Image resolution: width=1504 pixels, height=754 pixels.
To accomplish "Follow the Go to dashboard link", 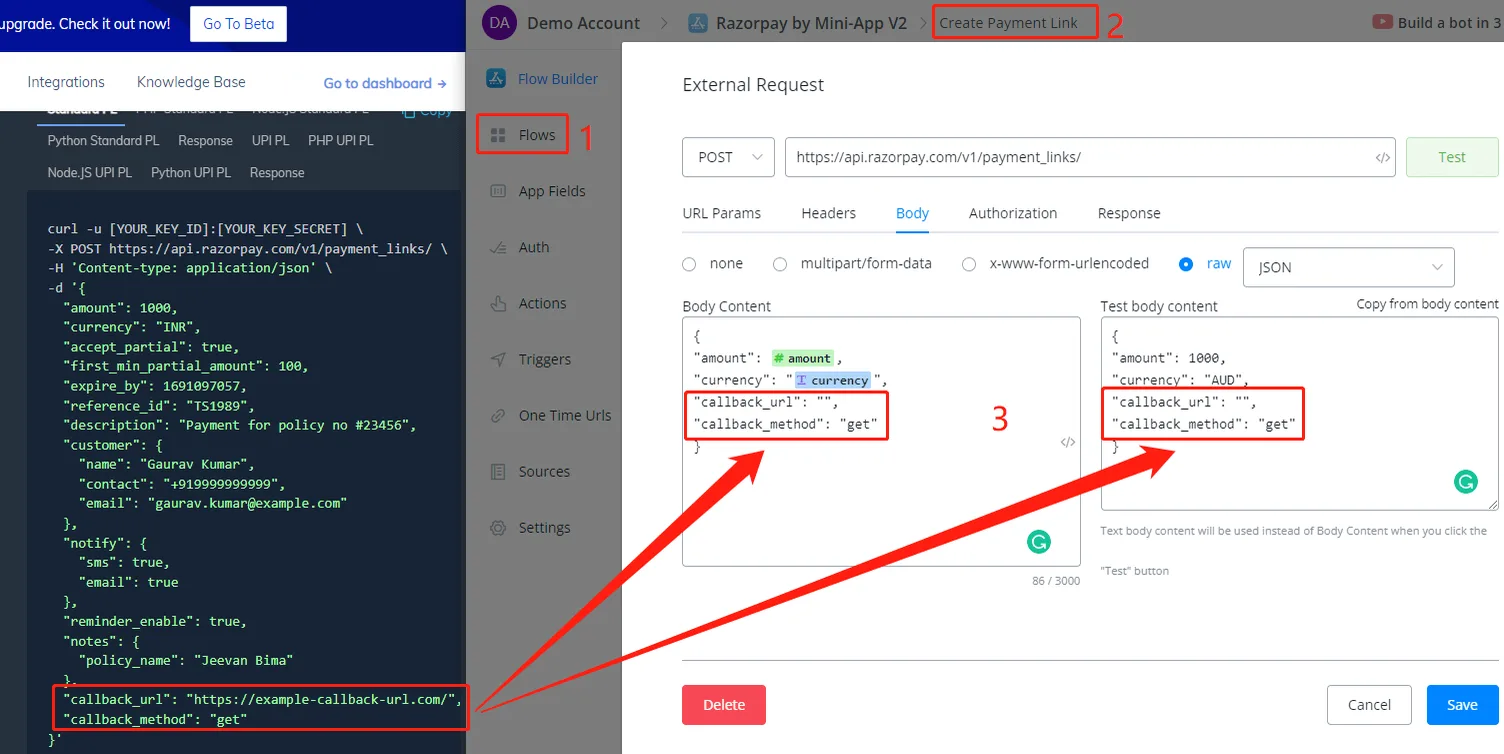I will (385, 83).
